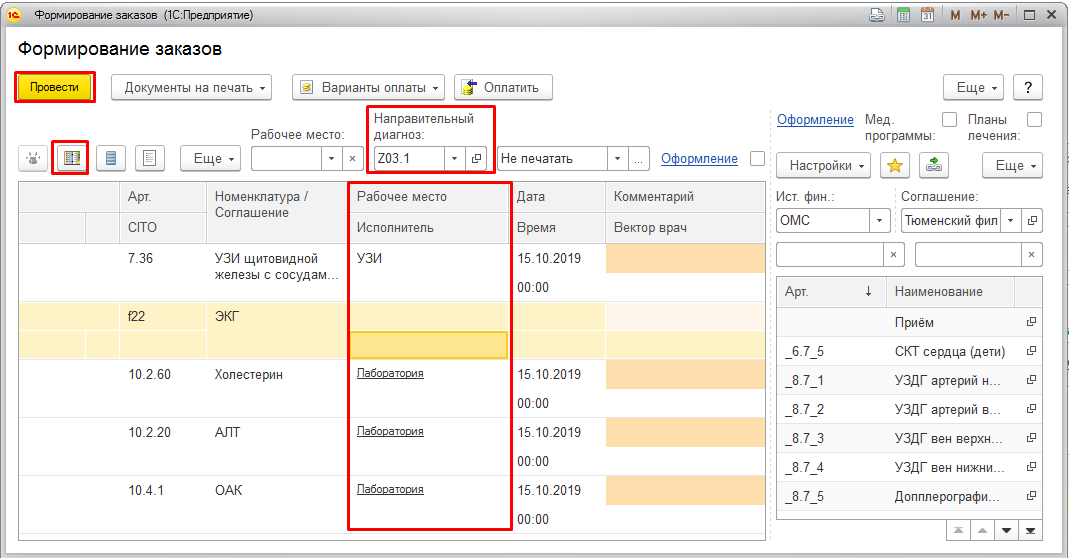Screen dimensions: 1069x558
Task: Click the colored table view icon
Action: click(x=71, y=158)
